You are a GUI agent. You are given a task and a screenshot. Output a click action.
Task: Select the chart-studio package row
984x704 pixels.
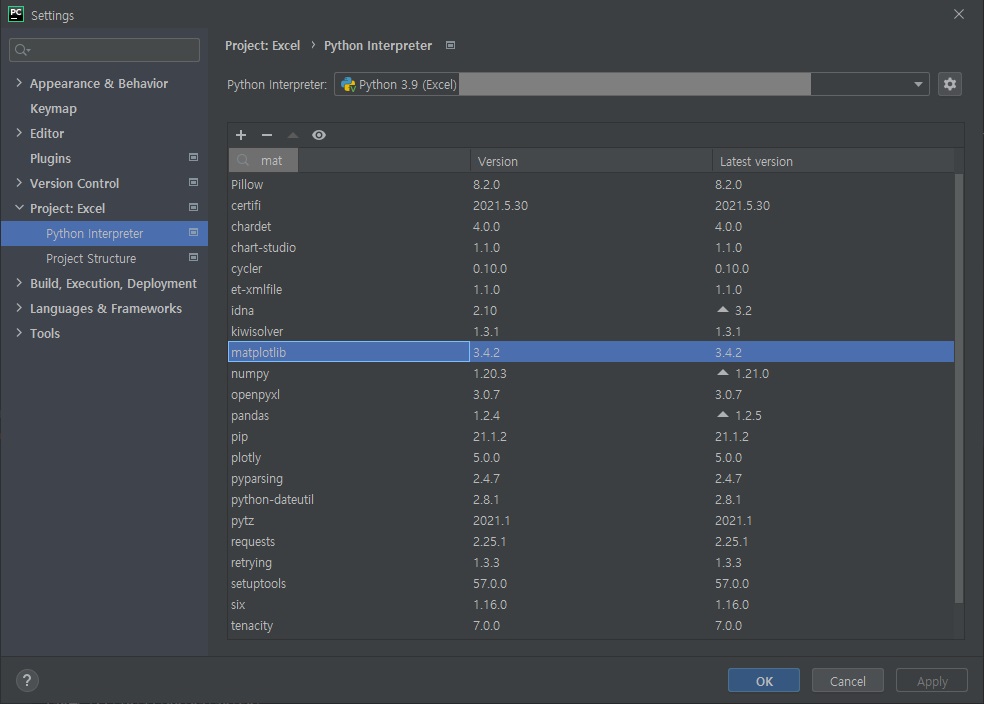point(591,247)
